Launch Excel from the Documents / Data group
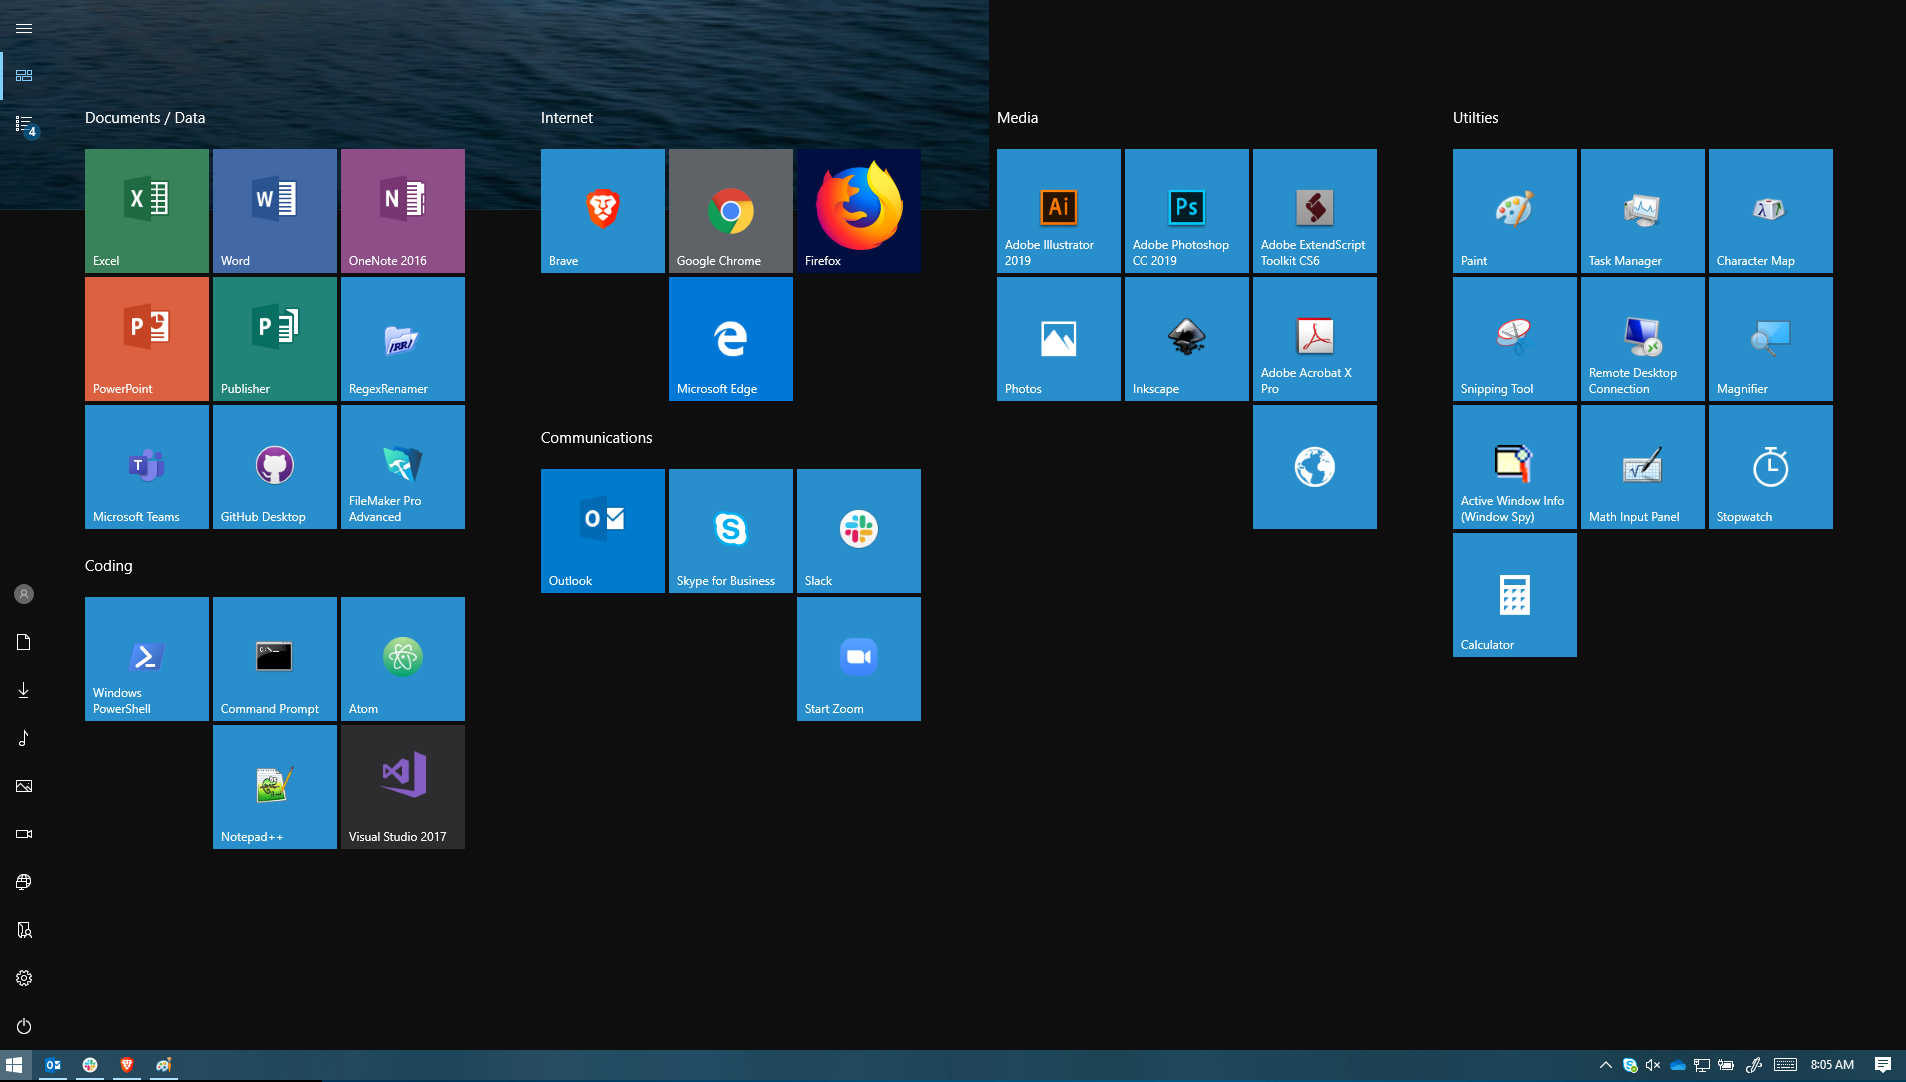 point(146,210)
